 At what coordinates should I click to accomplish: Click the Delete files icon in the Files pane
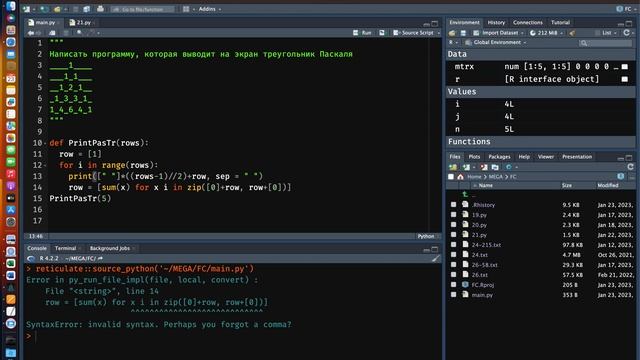point(484,167)
